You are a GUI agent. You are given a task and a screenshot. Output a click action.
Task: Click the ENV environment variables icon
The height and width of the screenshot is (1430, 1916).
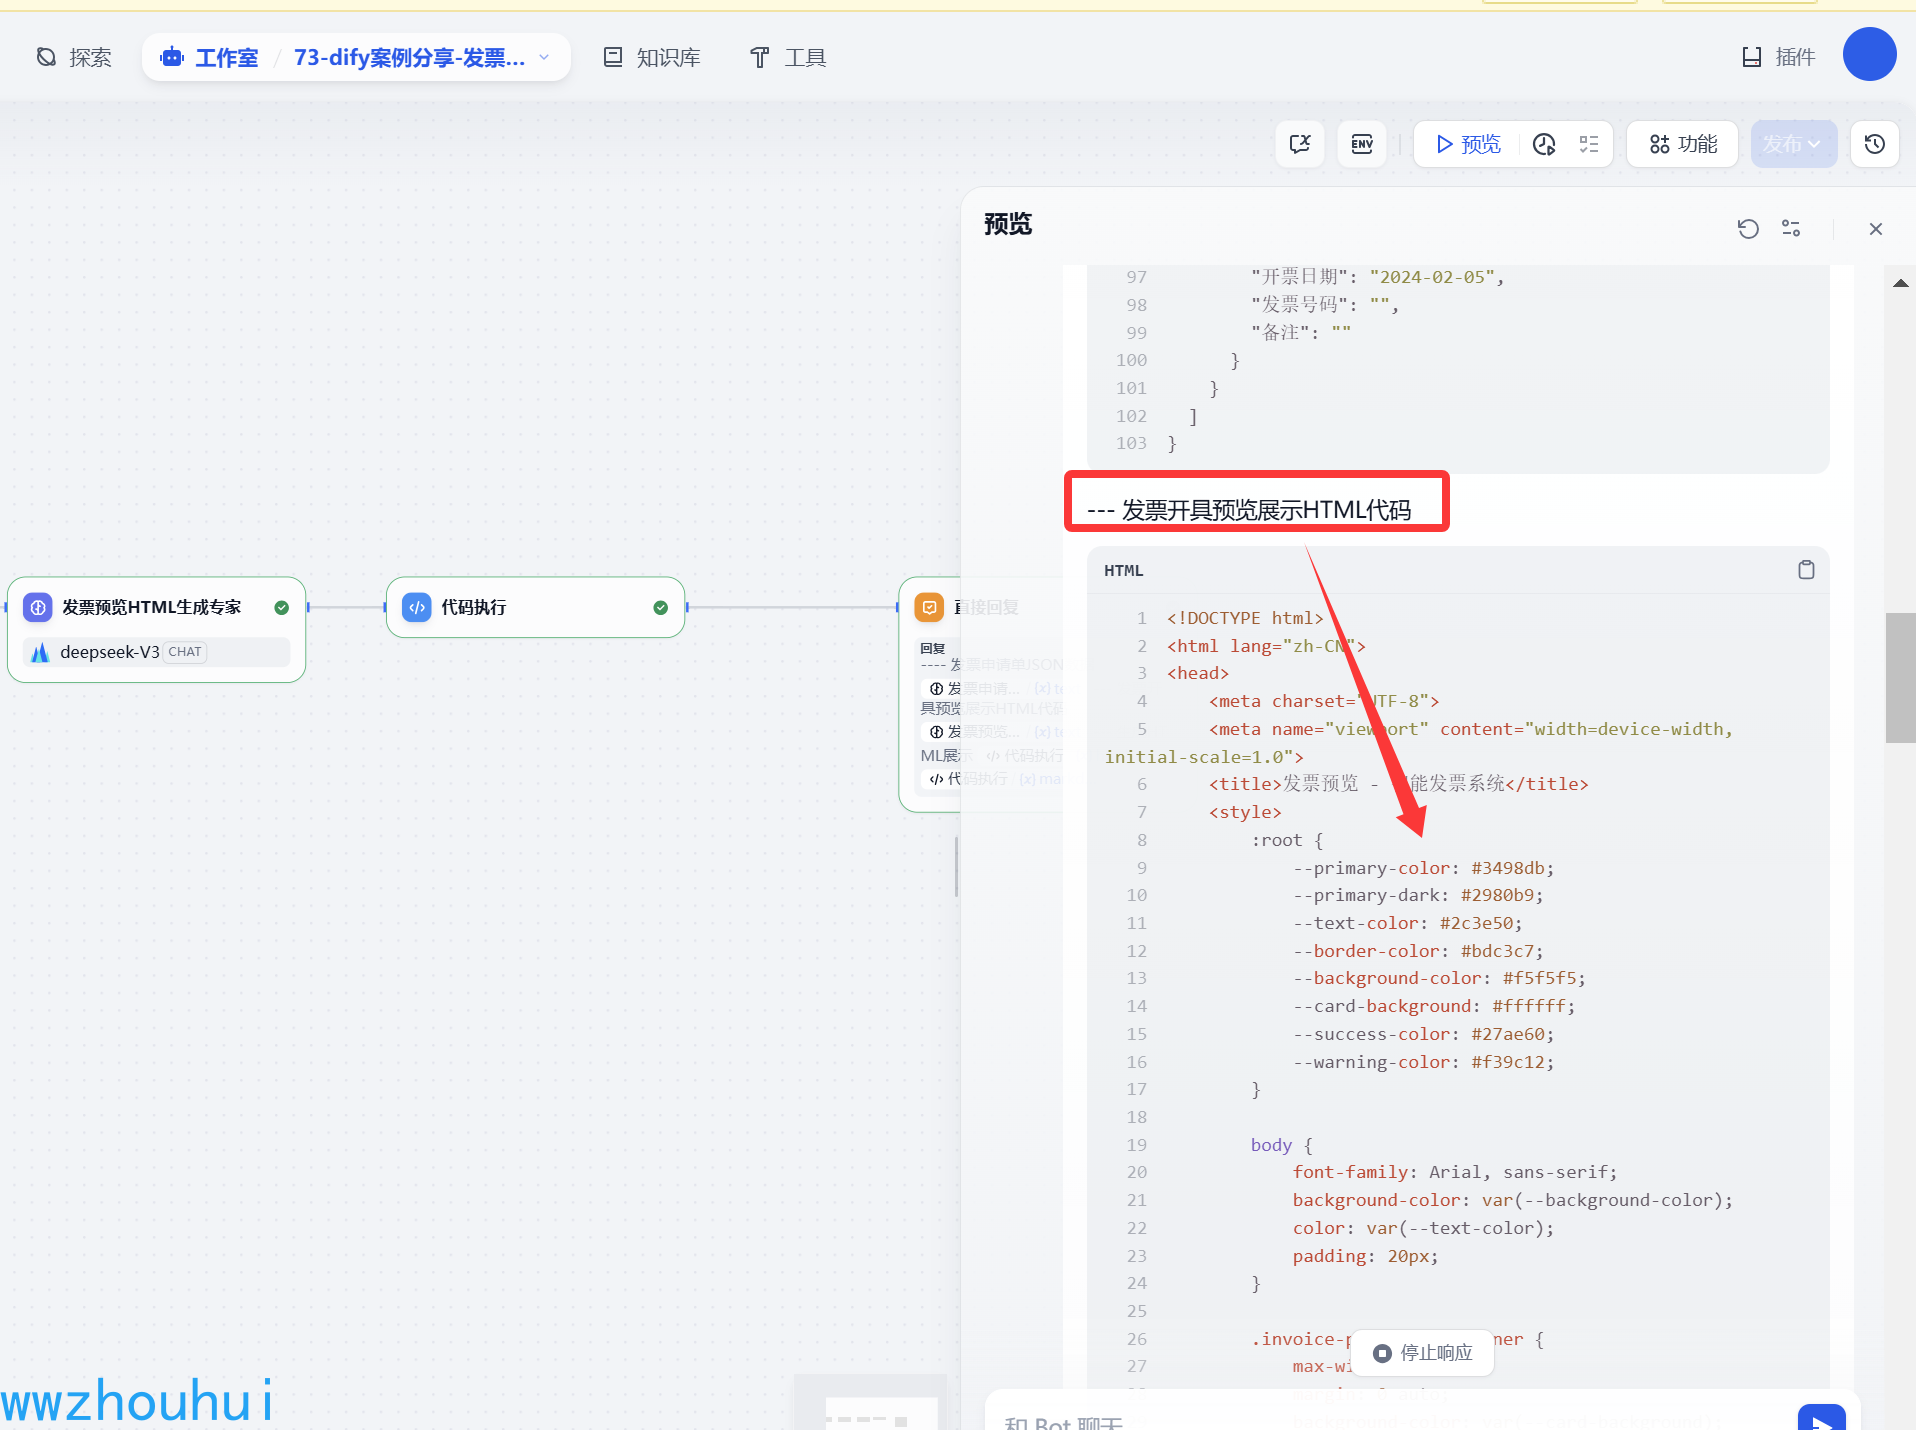[1361, 144]
